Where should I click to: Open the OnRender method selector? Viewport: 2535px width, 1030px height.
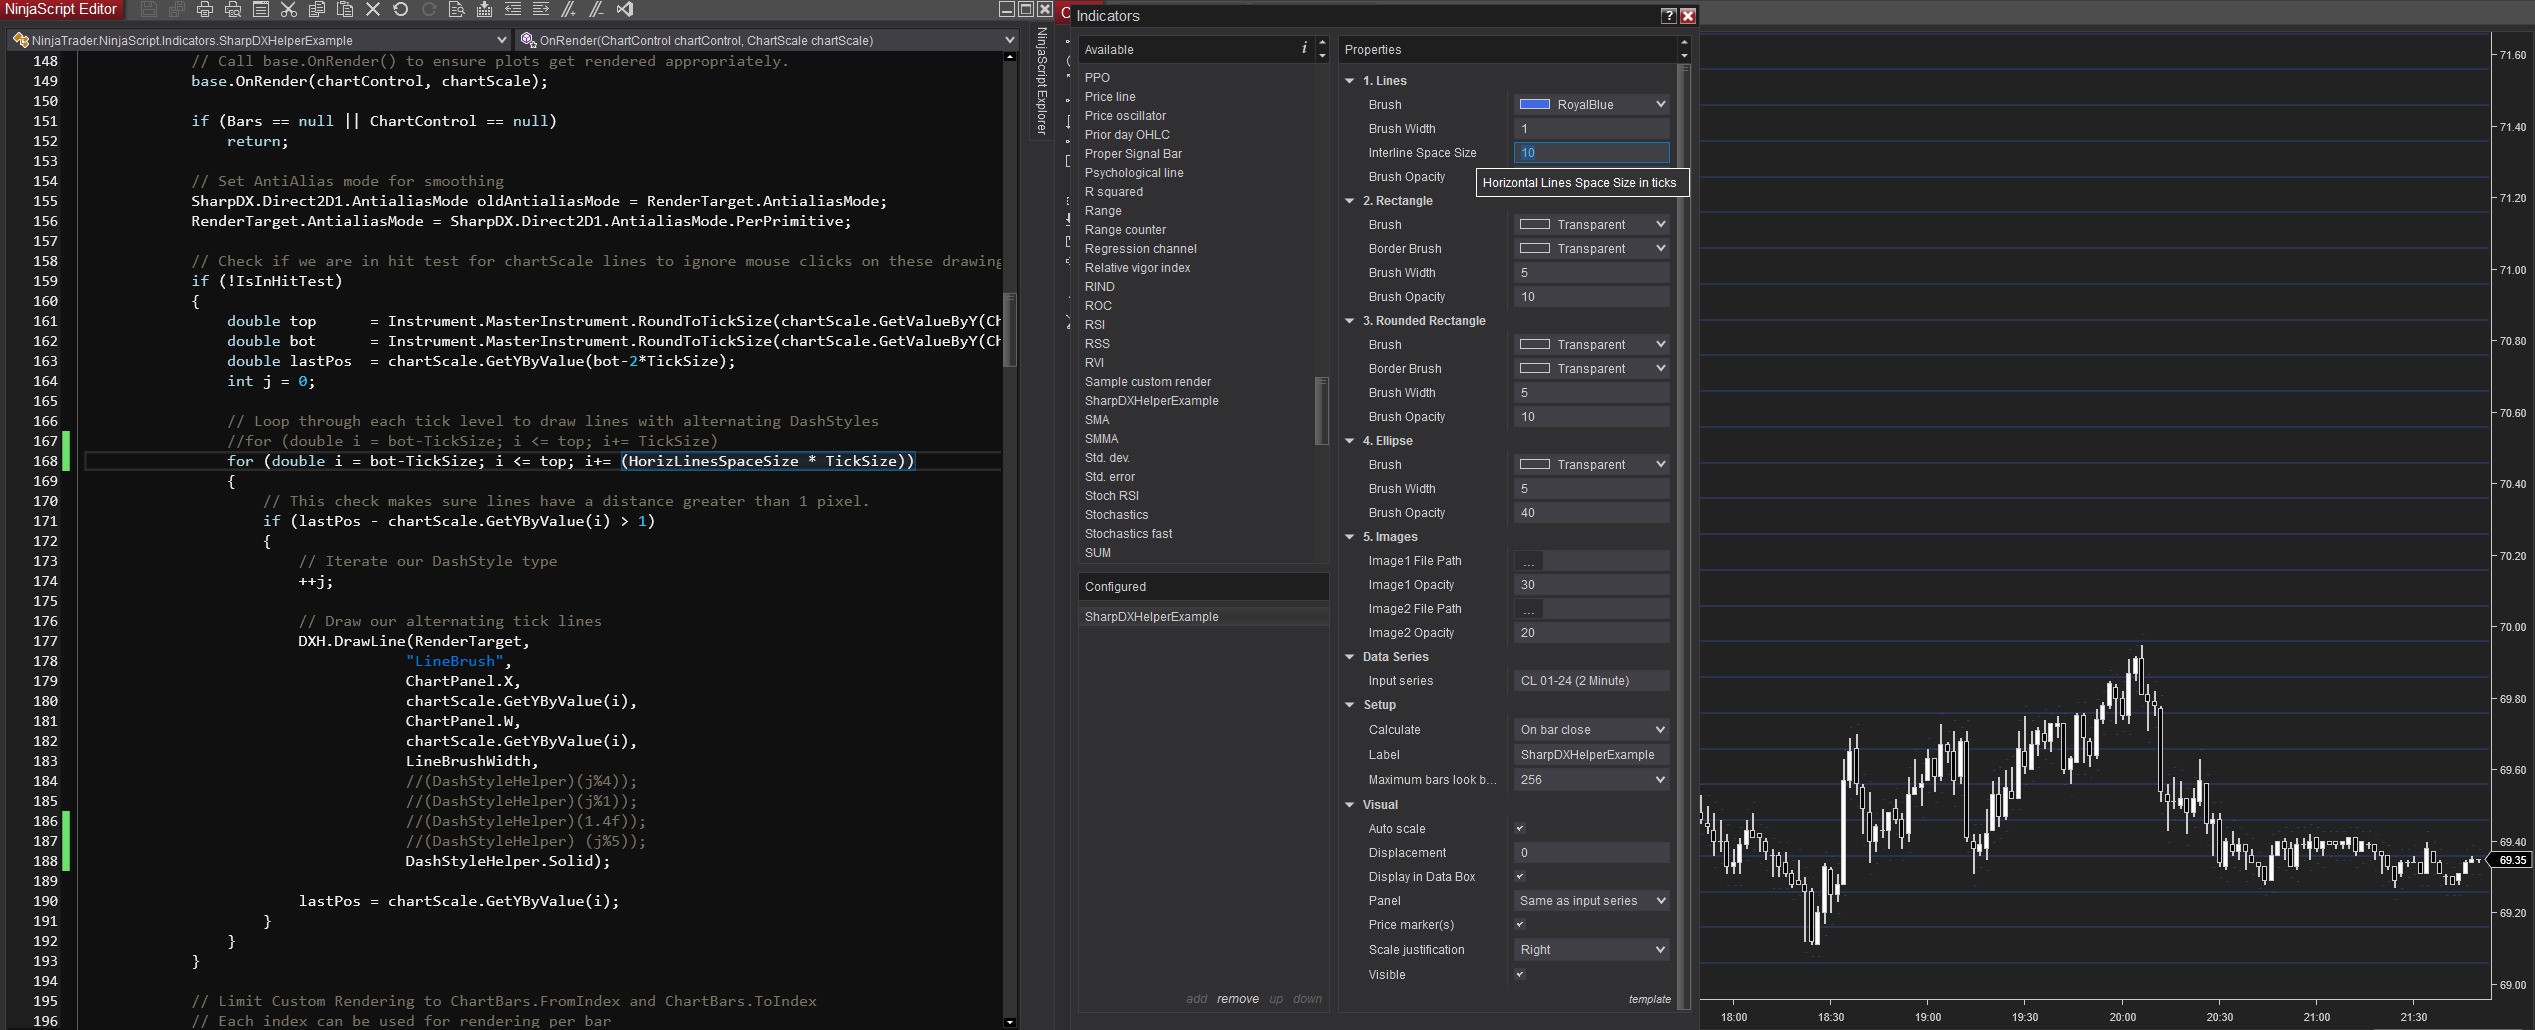(x=1010, y=40)
